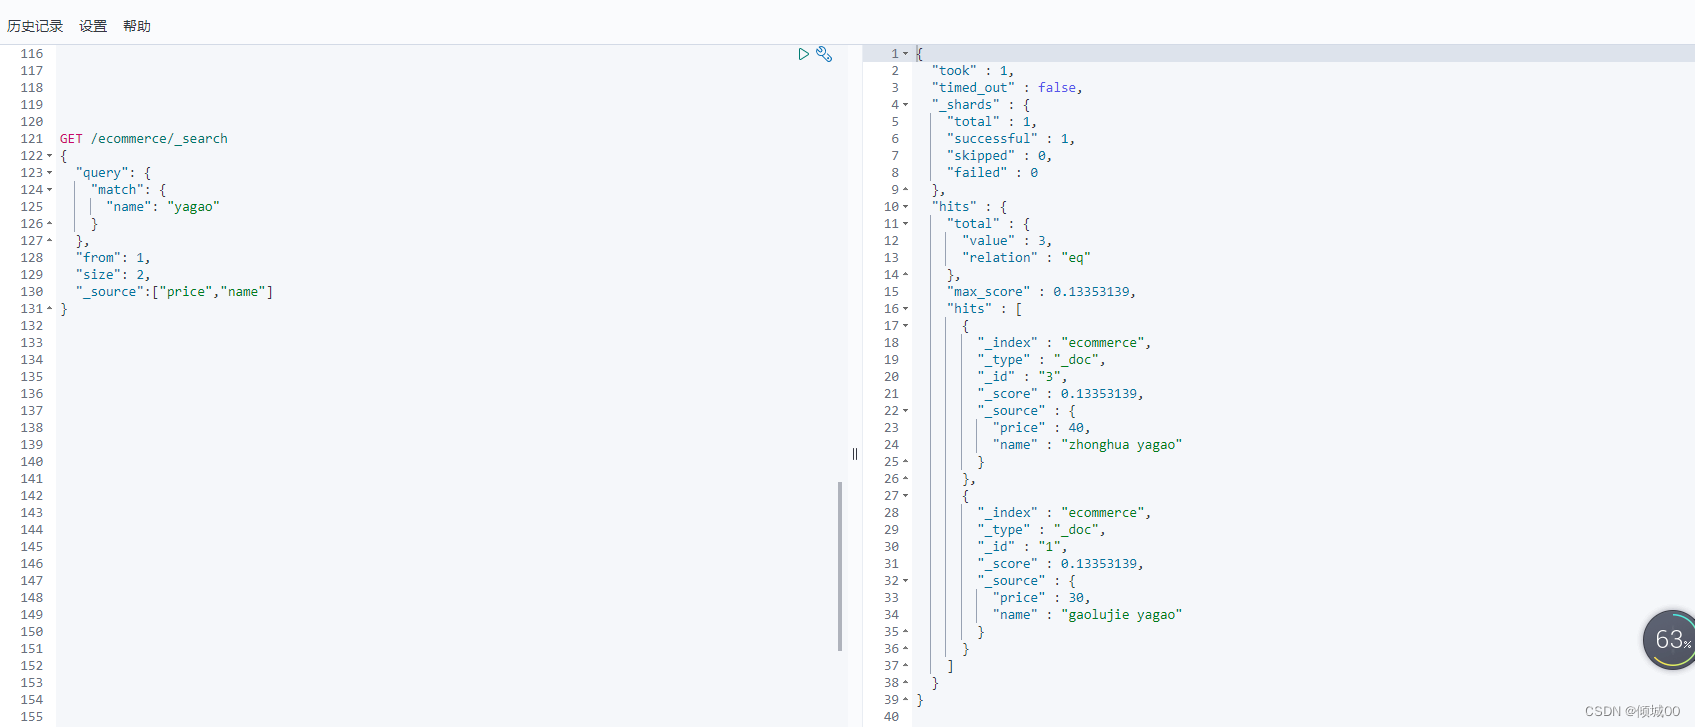Click "price" : 30 in response
Image resolution: width=1695 pixels, height=727 pixels.
pyautogui.click(x=1041, y=598)
